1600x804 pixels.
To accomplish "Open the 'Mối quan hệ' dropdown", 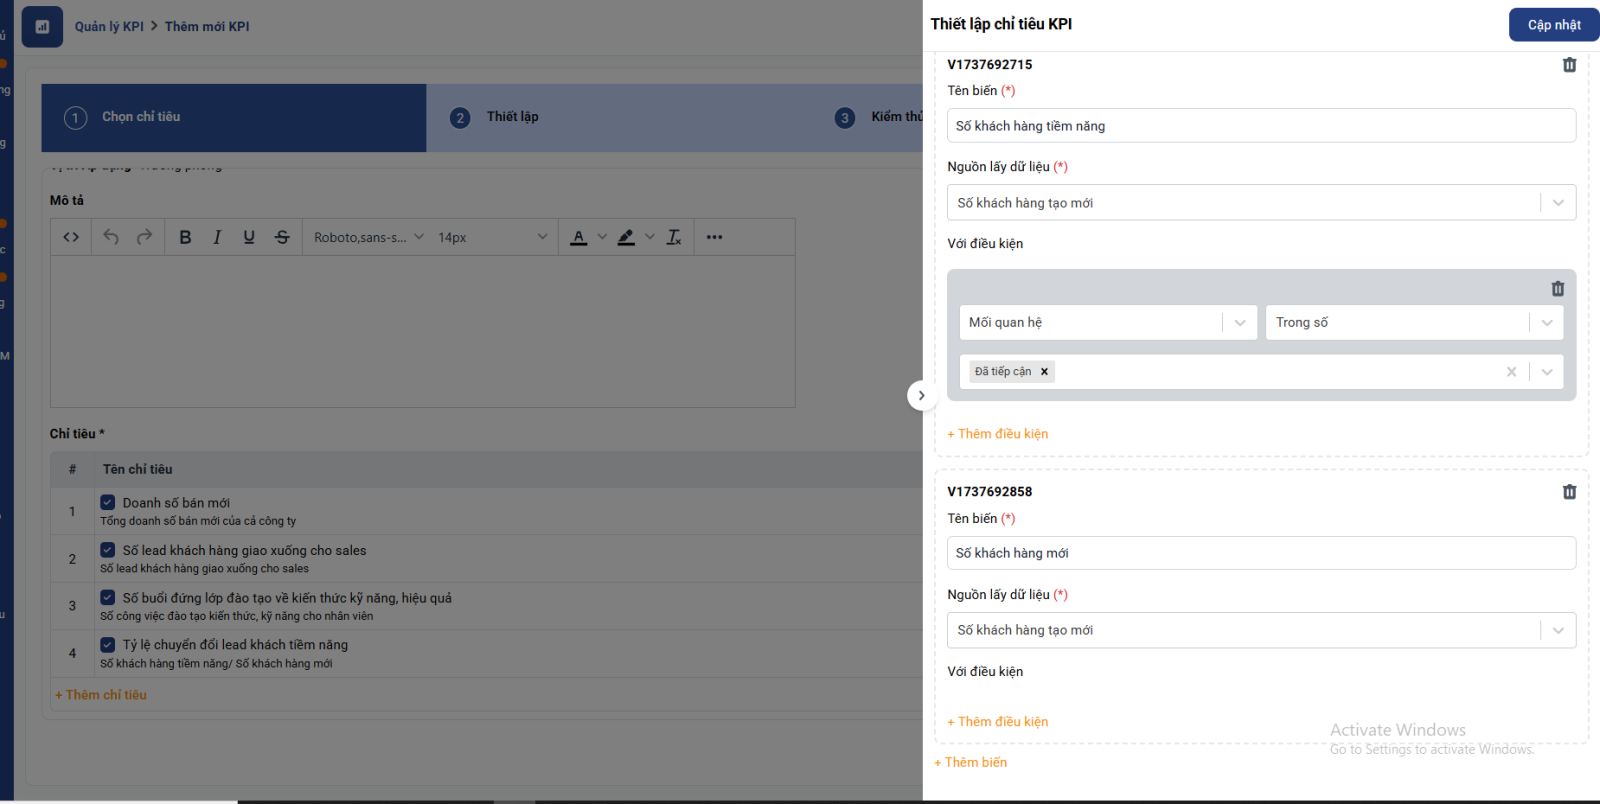I will click(1107, 322).
